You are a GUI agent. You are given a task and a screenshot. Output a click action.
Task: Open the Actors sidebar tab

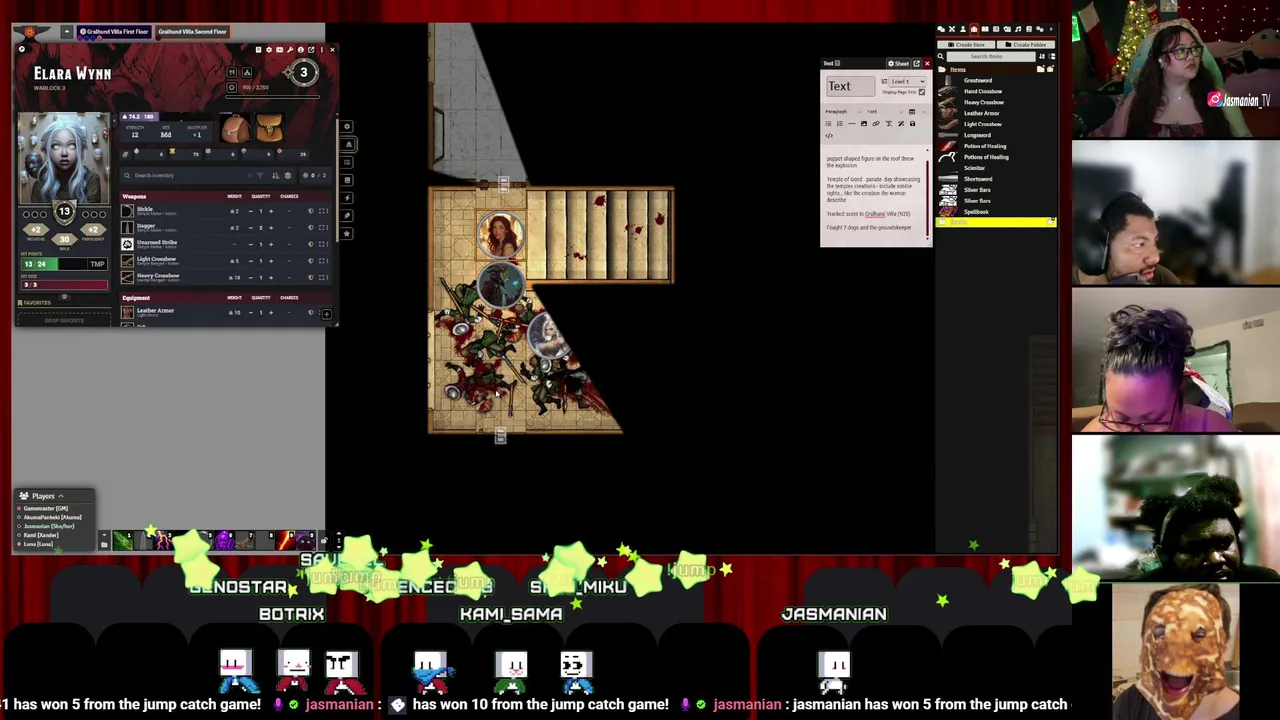click(963, 29)
